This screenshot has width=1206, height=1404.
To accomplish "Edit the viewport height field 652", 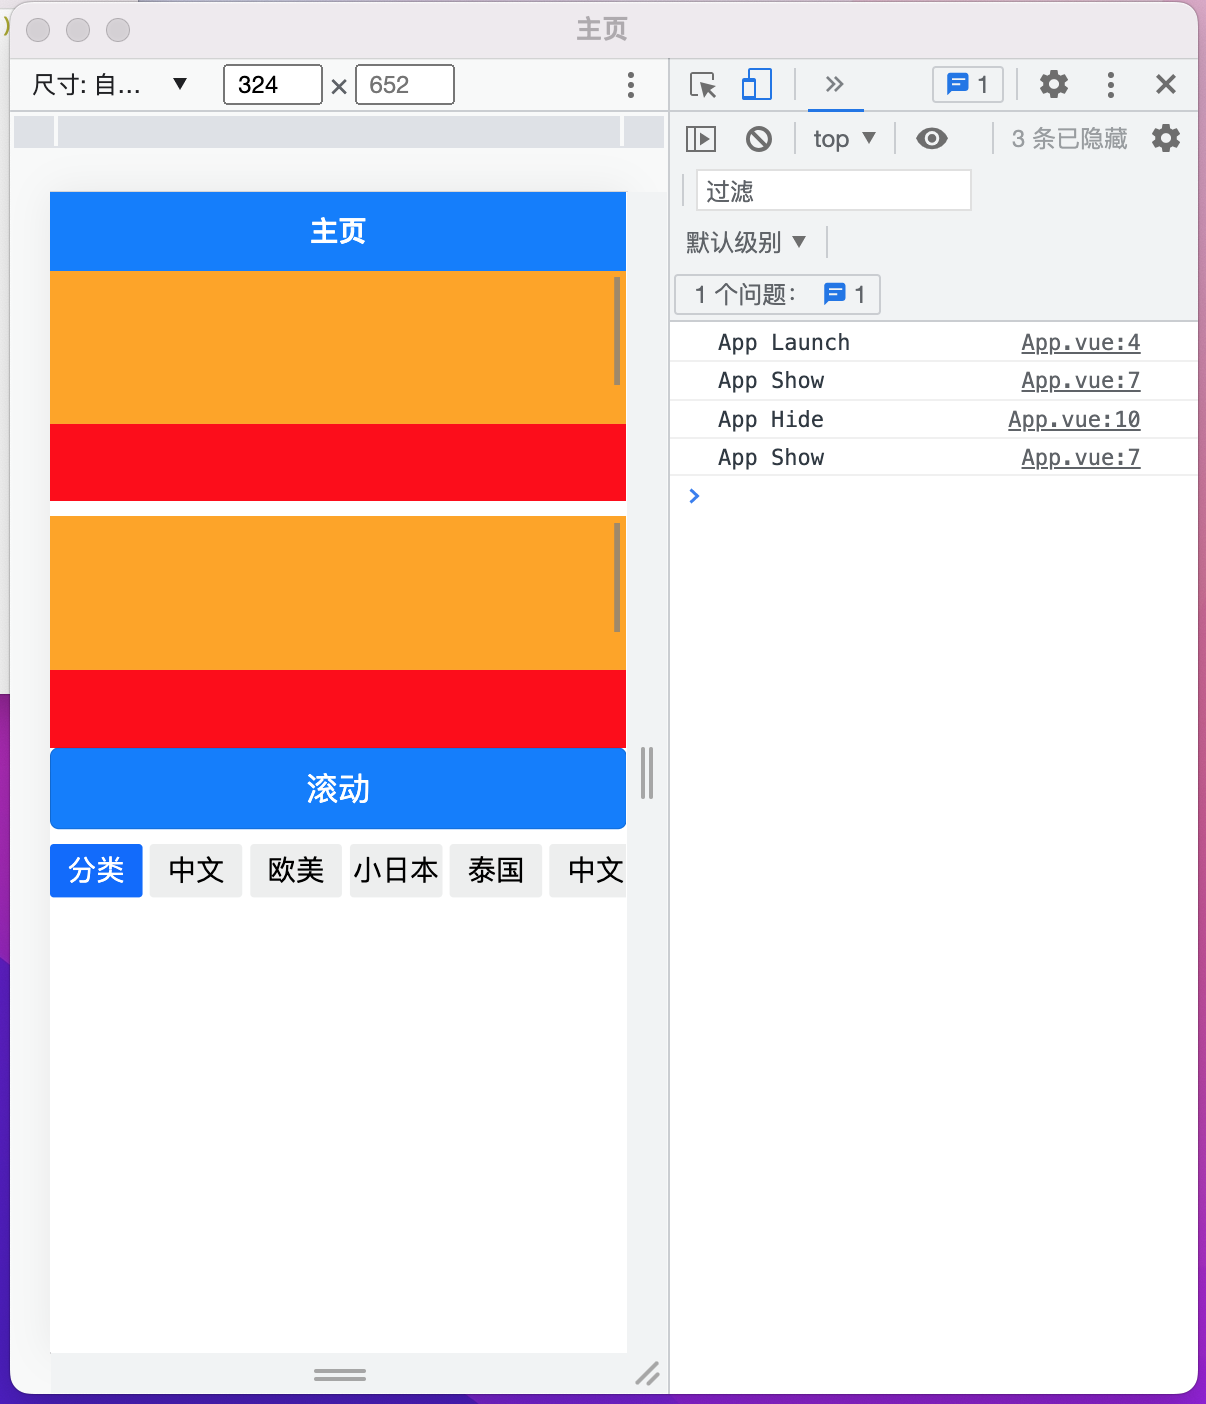I will [x=405, y=85].
